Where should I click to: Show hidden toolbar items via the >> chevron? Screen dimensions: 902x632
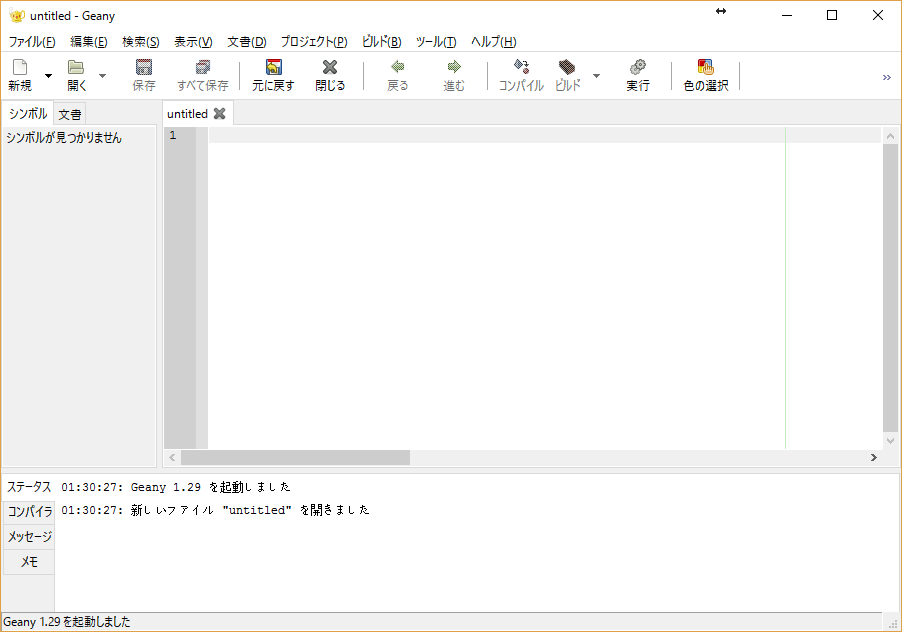tap(885, 75)
